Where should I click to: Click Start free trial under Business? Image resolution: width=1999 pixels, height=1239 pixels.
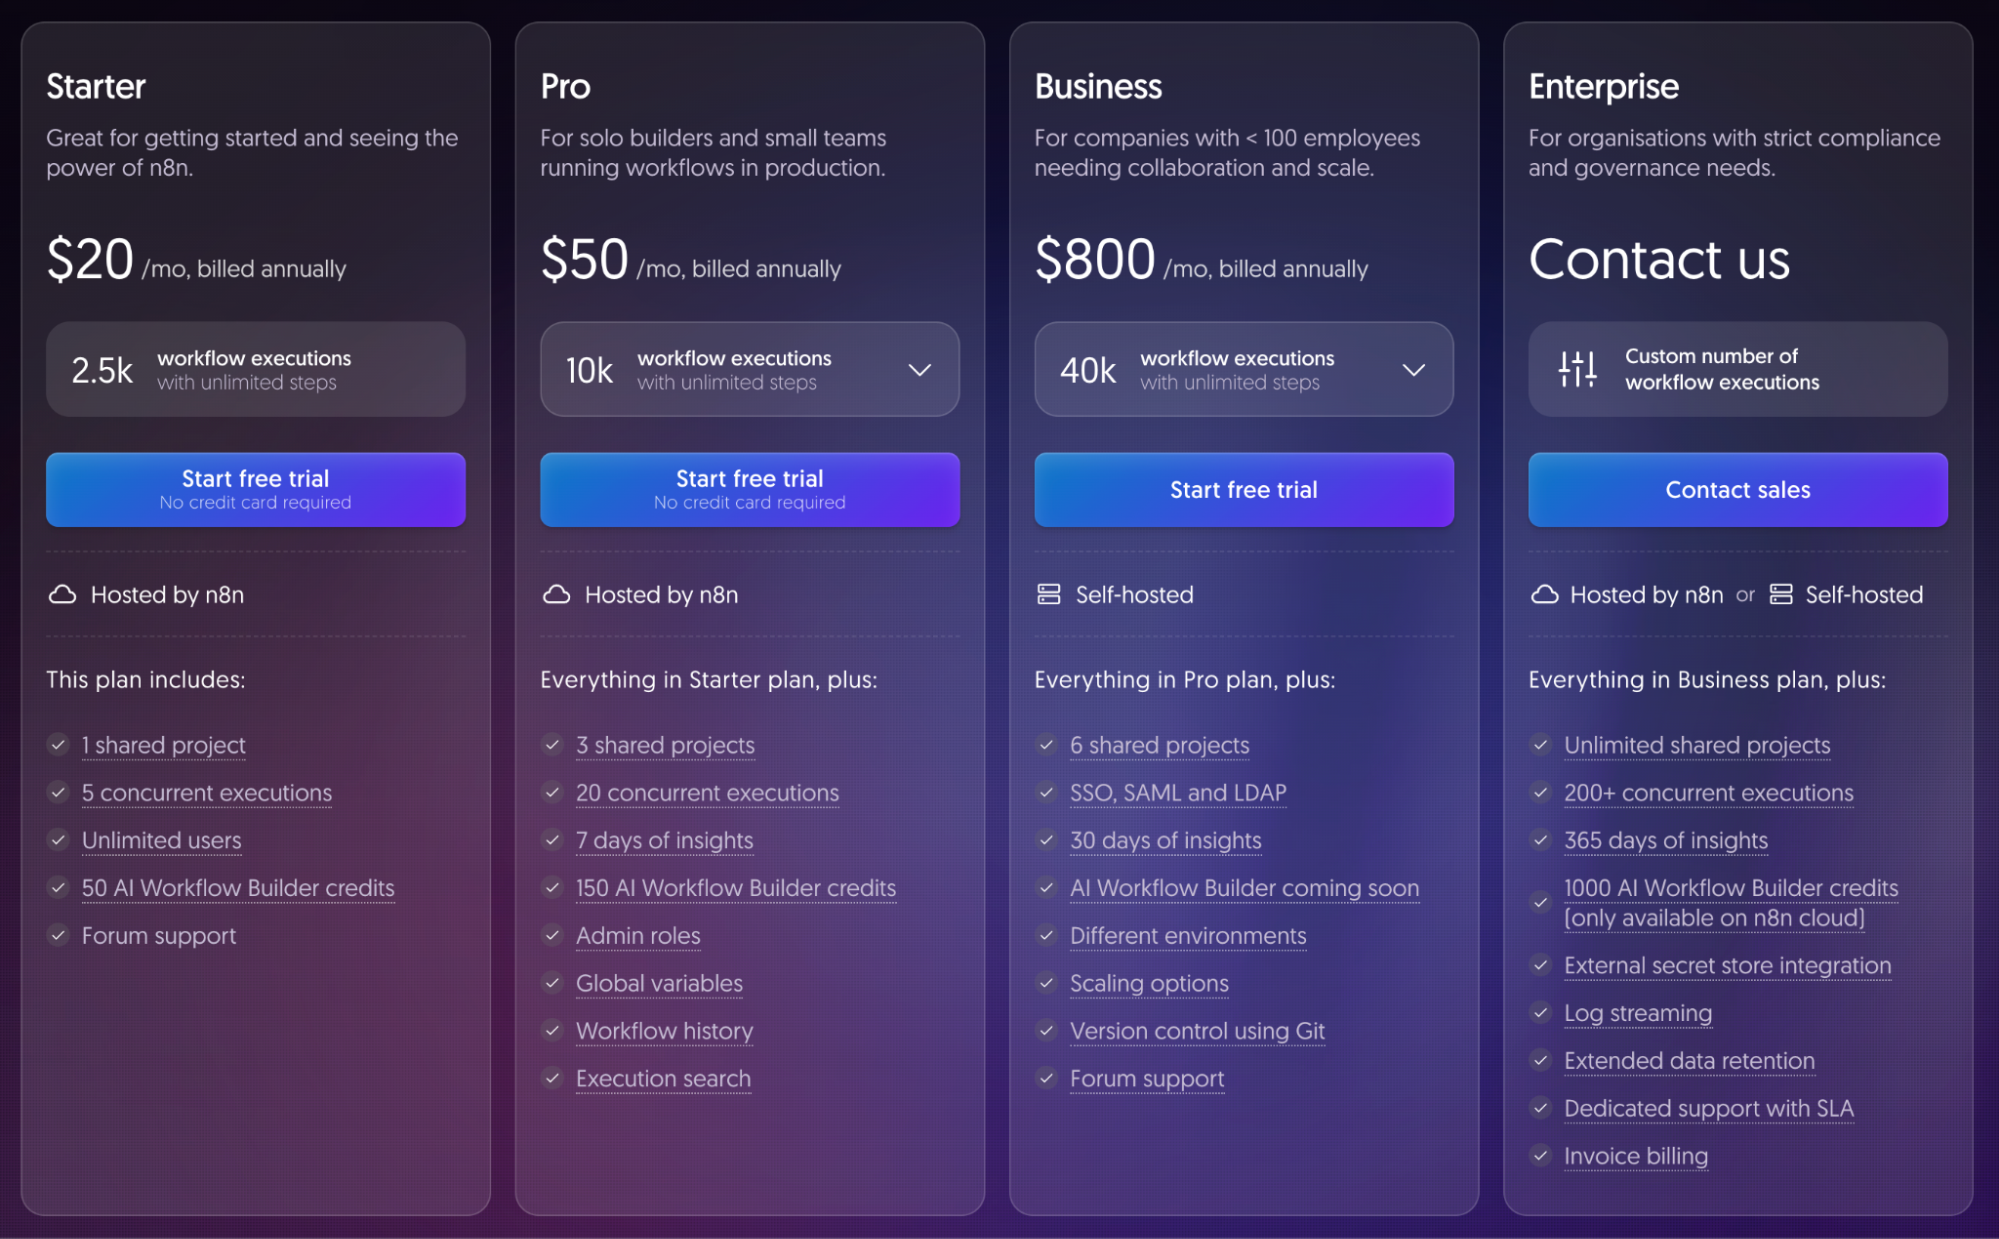coord(1243,489)
